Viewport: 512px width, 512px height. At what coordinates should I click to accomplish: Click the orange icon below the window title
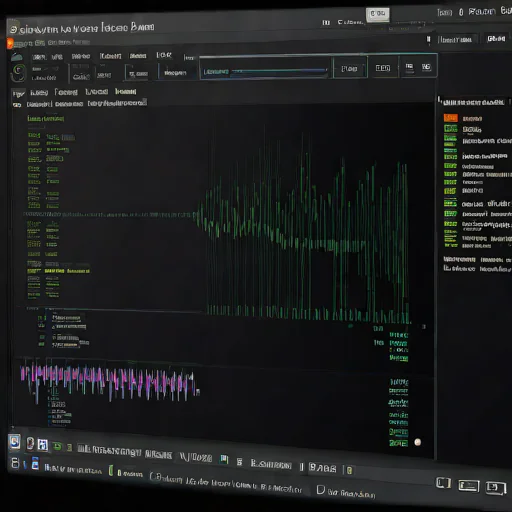point(10,43)
